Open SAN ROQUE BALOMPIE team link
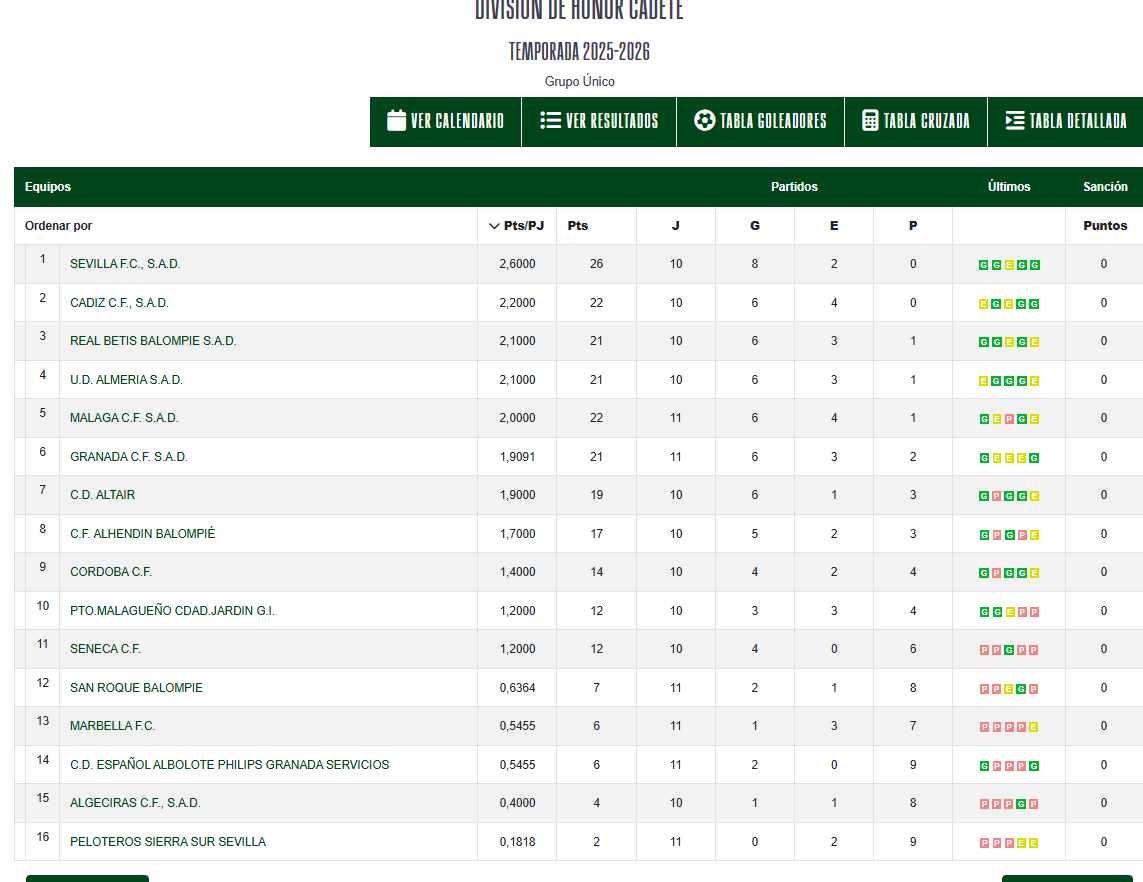This screenshot has height=882, width=1143. pyautogui.click(x=136, y=687)
